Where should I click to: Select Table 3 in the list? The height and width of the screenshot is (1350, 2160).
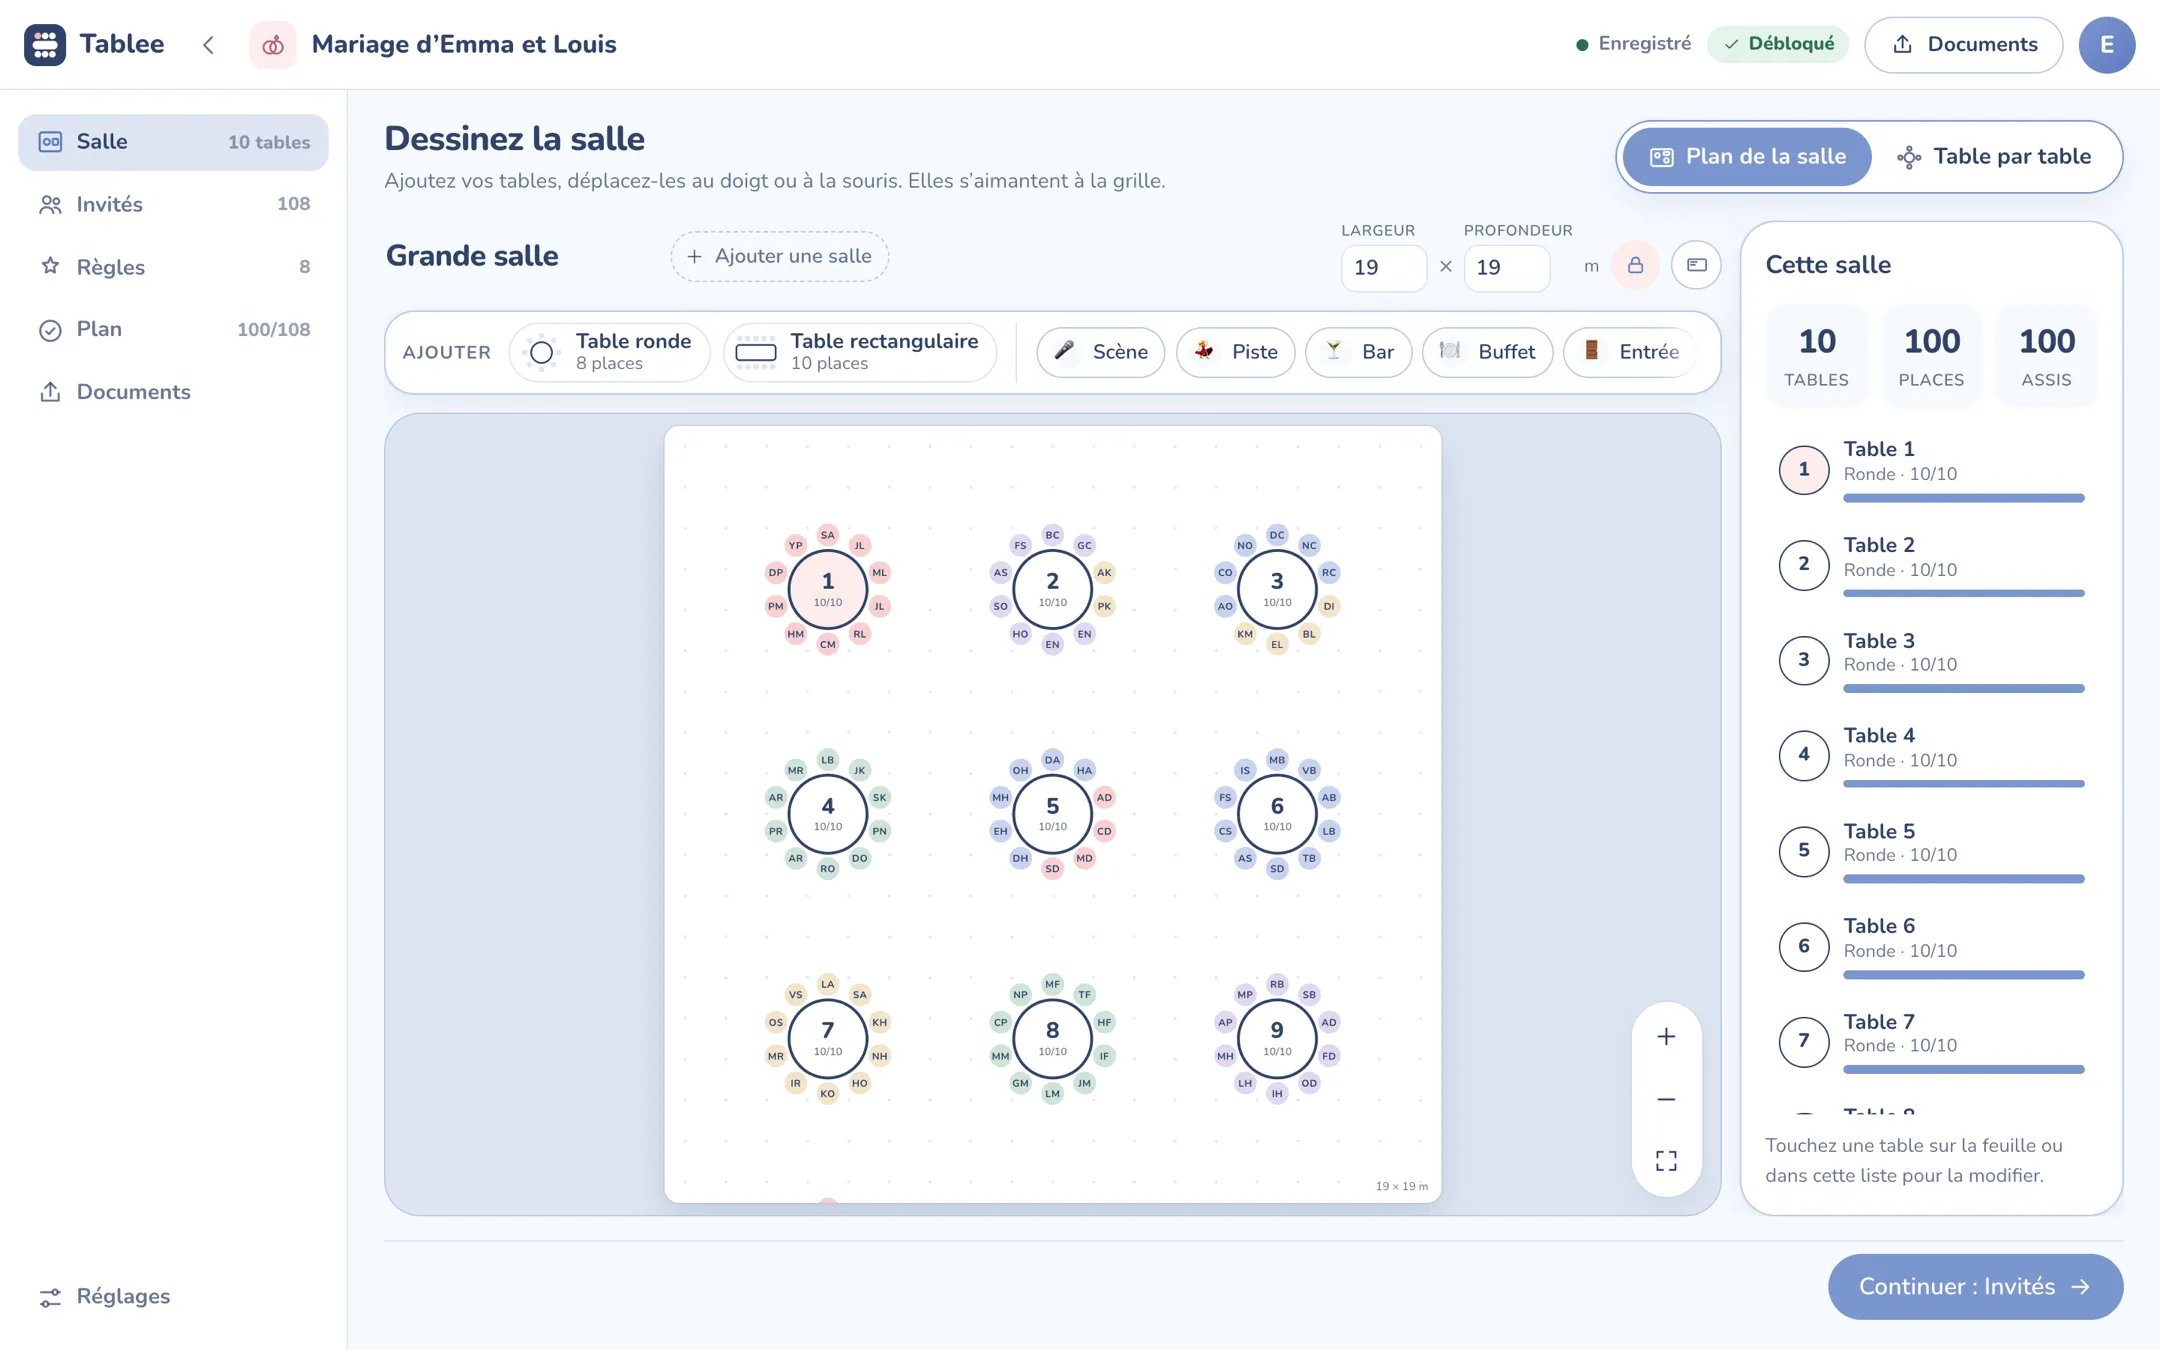pos(1931,660)
